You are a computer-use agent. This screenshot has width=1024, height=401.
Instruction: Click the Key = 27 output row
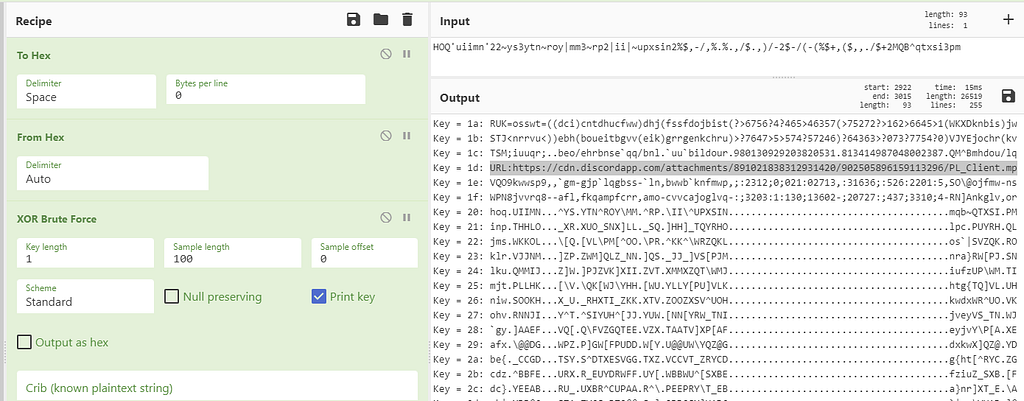coord(725,314)
